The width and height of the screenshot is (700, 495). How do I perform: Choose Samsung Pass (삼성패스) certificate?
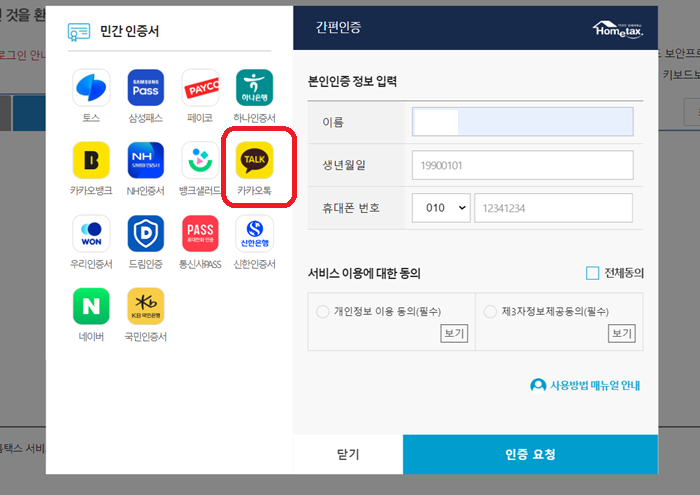click(x=146, y=88)
